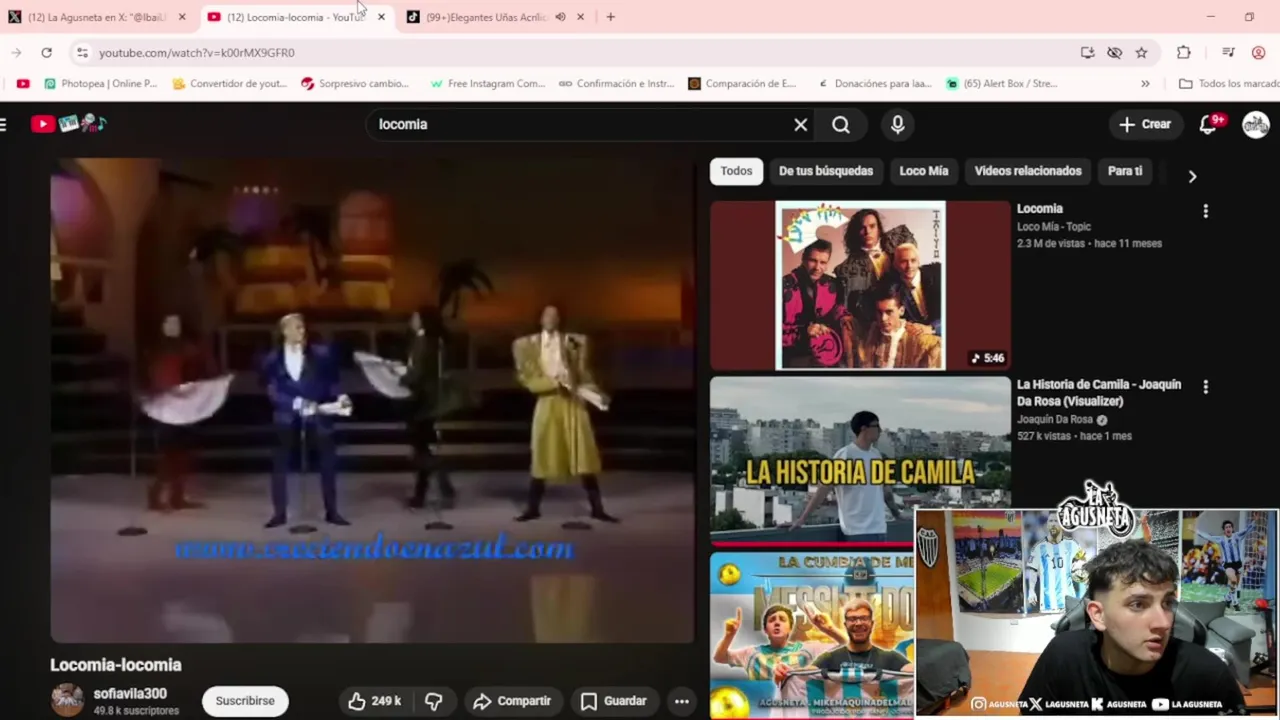Screen dimensions: 1280x720
Task: View site information icon in address bar
Action: pos(81,52)
